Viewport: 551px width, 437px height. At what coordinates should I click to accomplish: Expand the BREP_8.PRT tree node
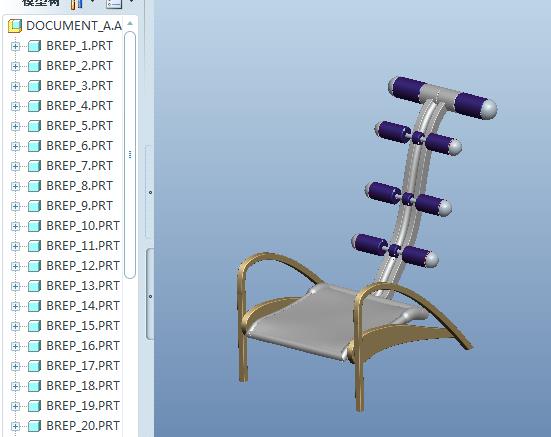pyautogui.click(x=15, y=186)
